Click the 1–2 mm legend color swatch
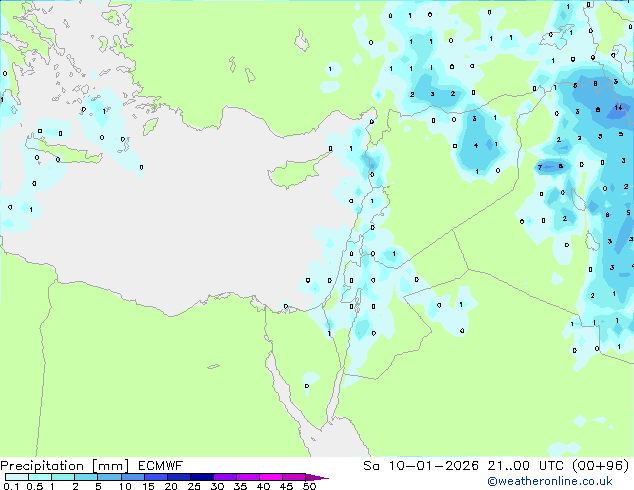Image resolution: width=634 pixels, height=490 pixels. [63, 477]
